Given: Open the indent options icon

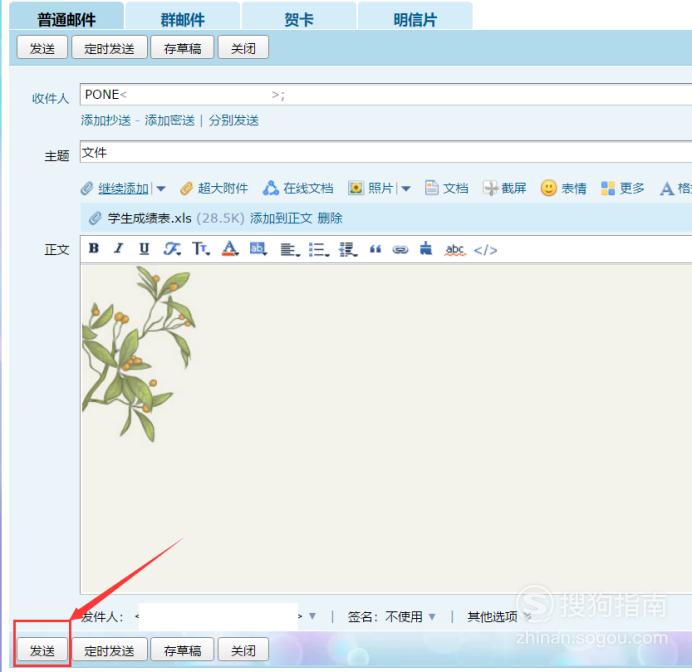Looking at the screenshot, I should coord(348,250).
